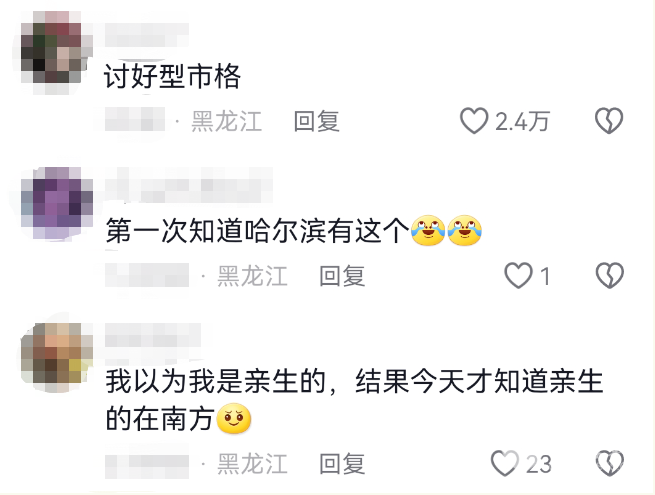The image size is (655, 495).
Task: Open first commenter's avatar profile
Action: pyautogui.click(x=57, y=53)
